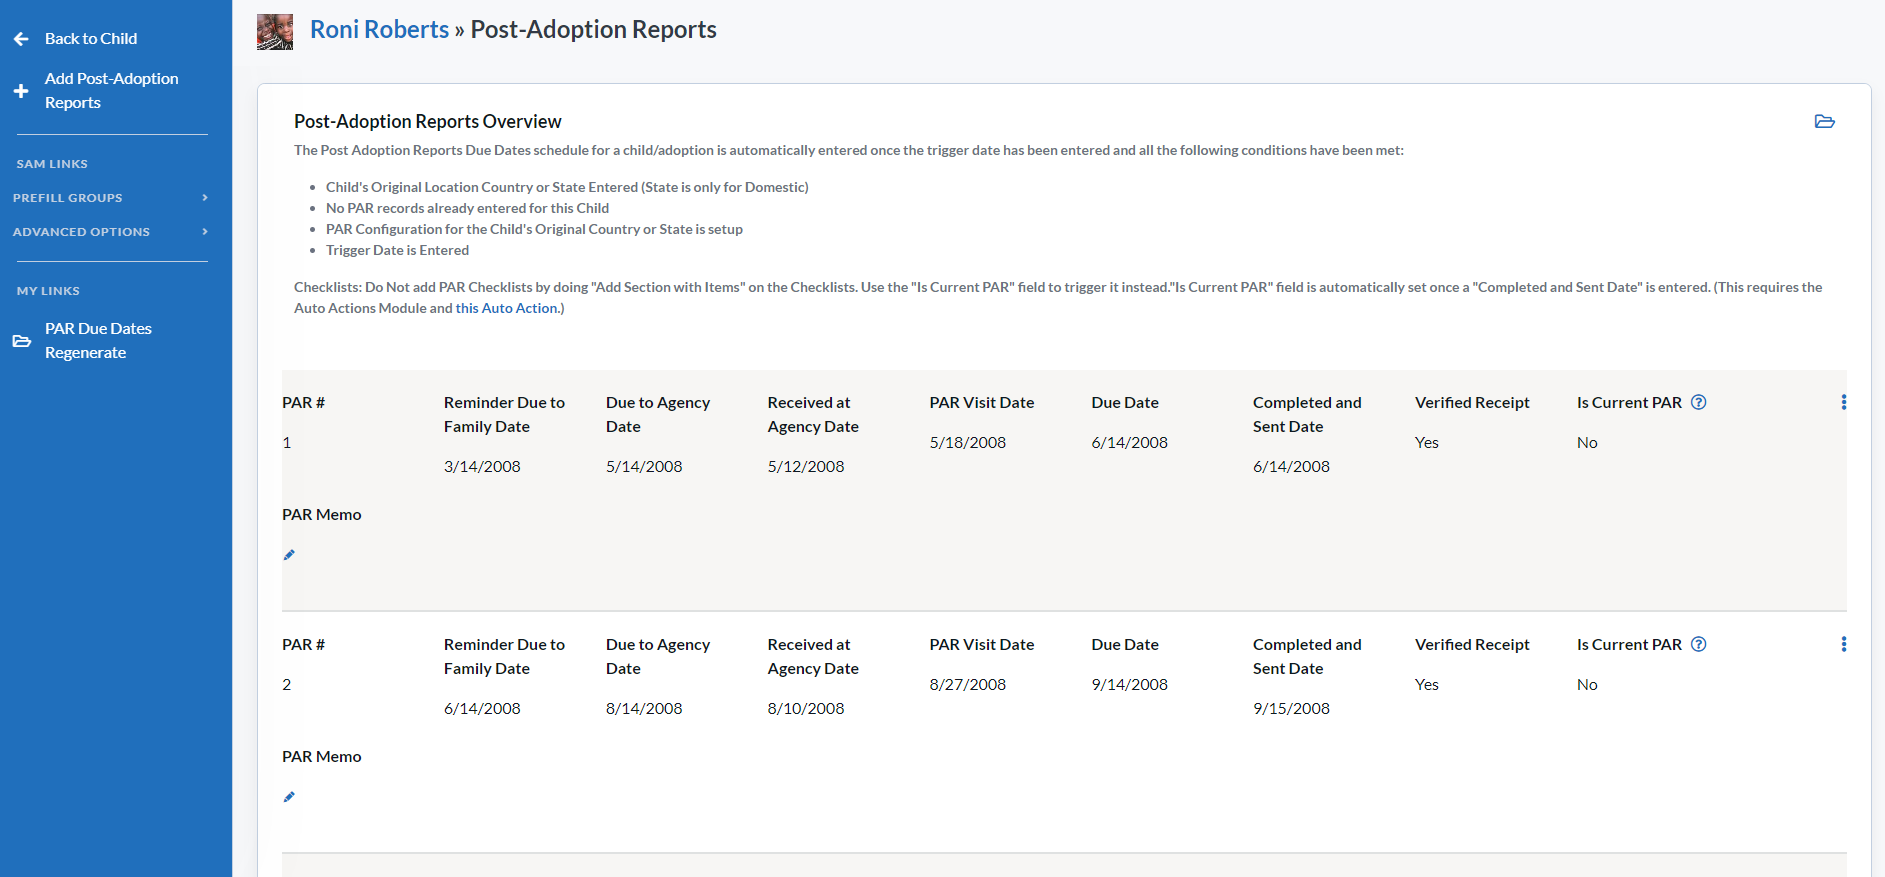Screen dimensions: 1885x877
Task: Expand the Advanced Options section
Action: click(110, 232)
